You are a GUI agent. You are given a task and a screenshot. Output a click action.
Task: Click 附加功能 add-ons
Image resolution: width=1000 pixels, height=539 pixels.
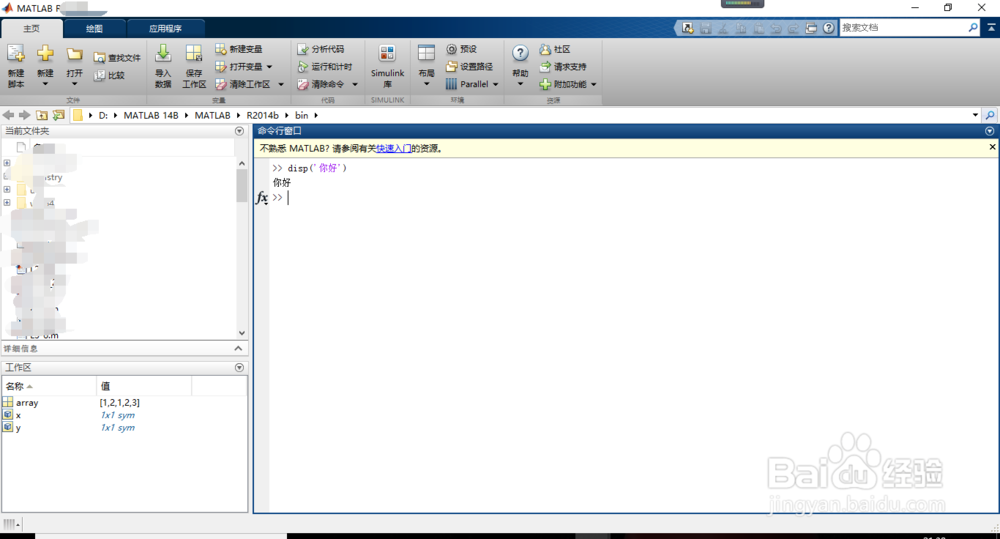563,84
